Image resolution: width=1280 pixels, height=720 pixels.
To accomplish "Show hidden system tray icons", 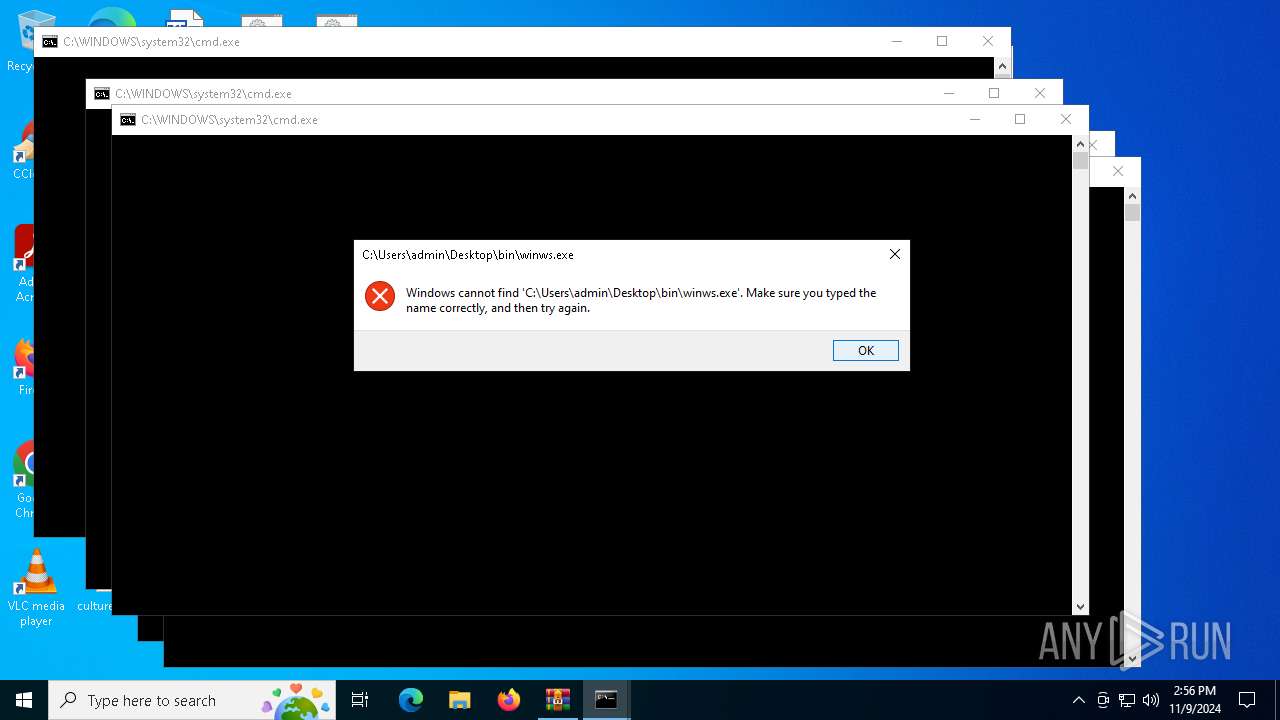I will pyautogui.click(x=1078, y=700).
